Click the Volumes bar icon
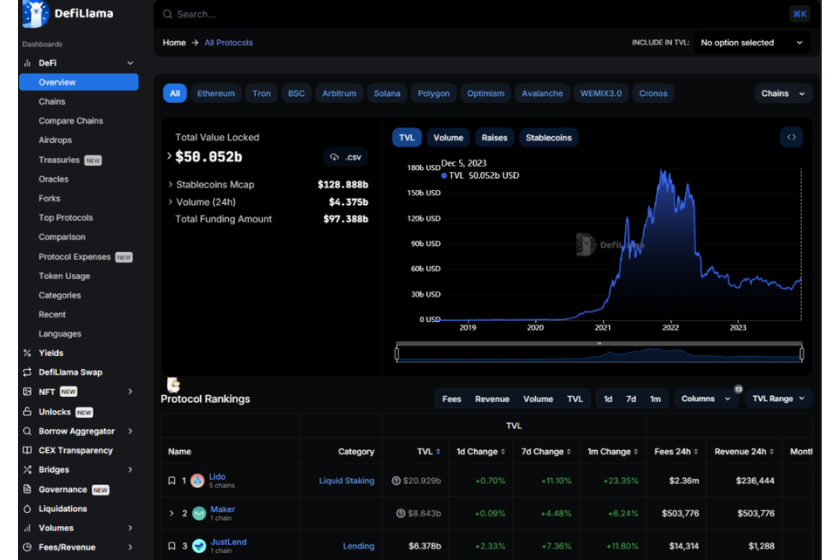The height and width of the screenshot is (560, 840). 27,528
